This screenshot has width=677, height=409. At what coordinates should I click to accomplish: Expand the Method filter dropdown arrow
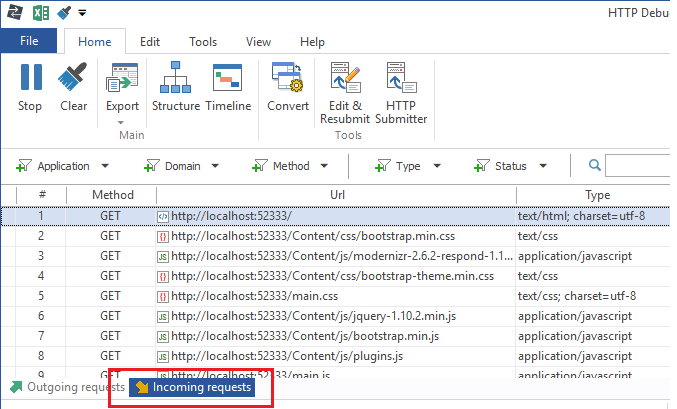[324, 166]
